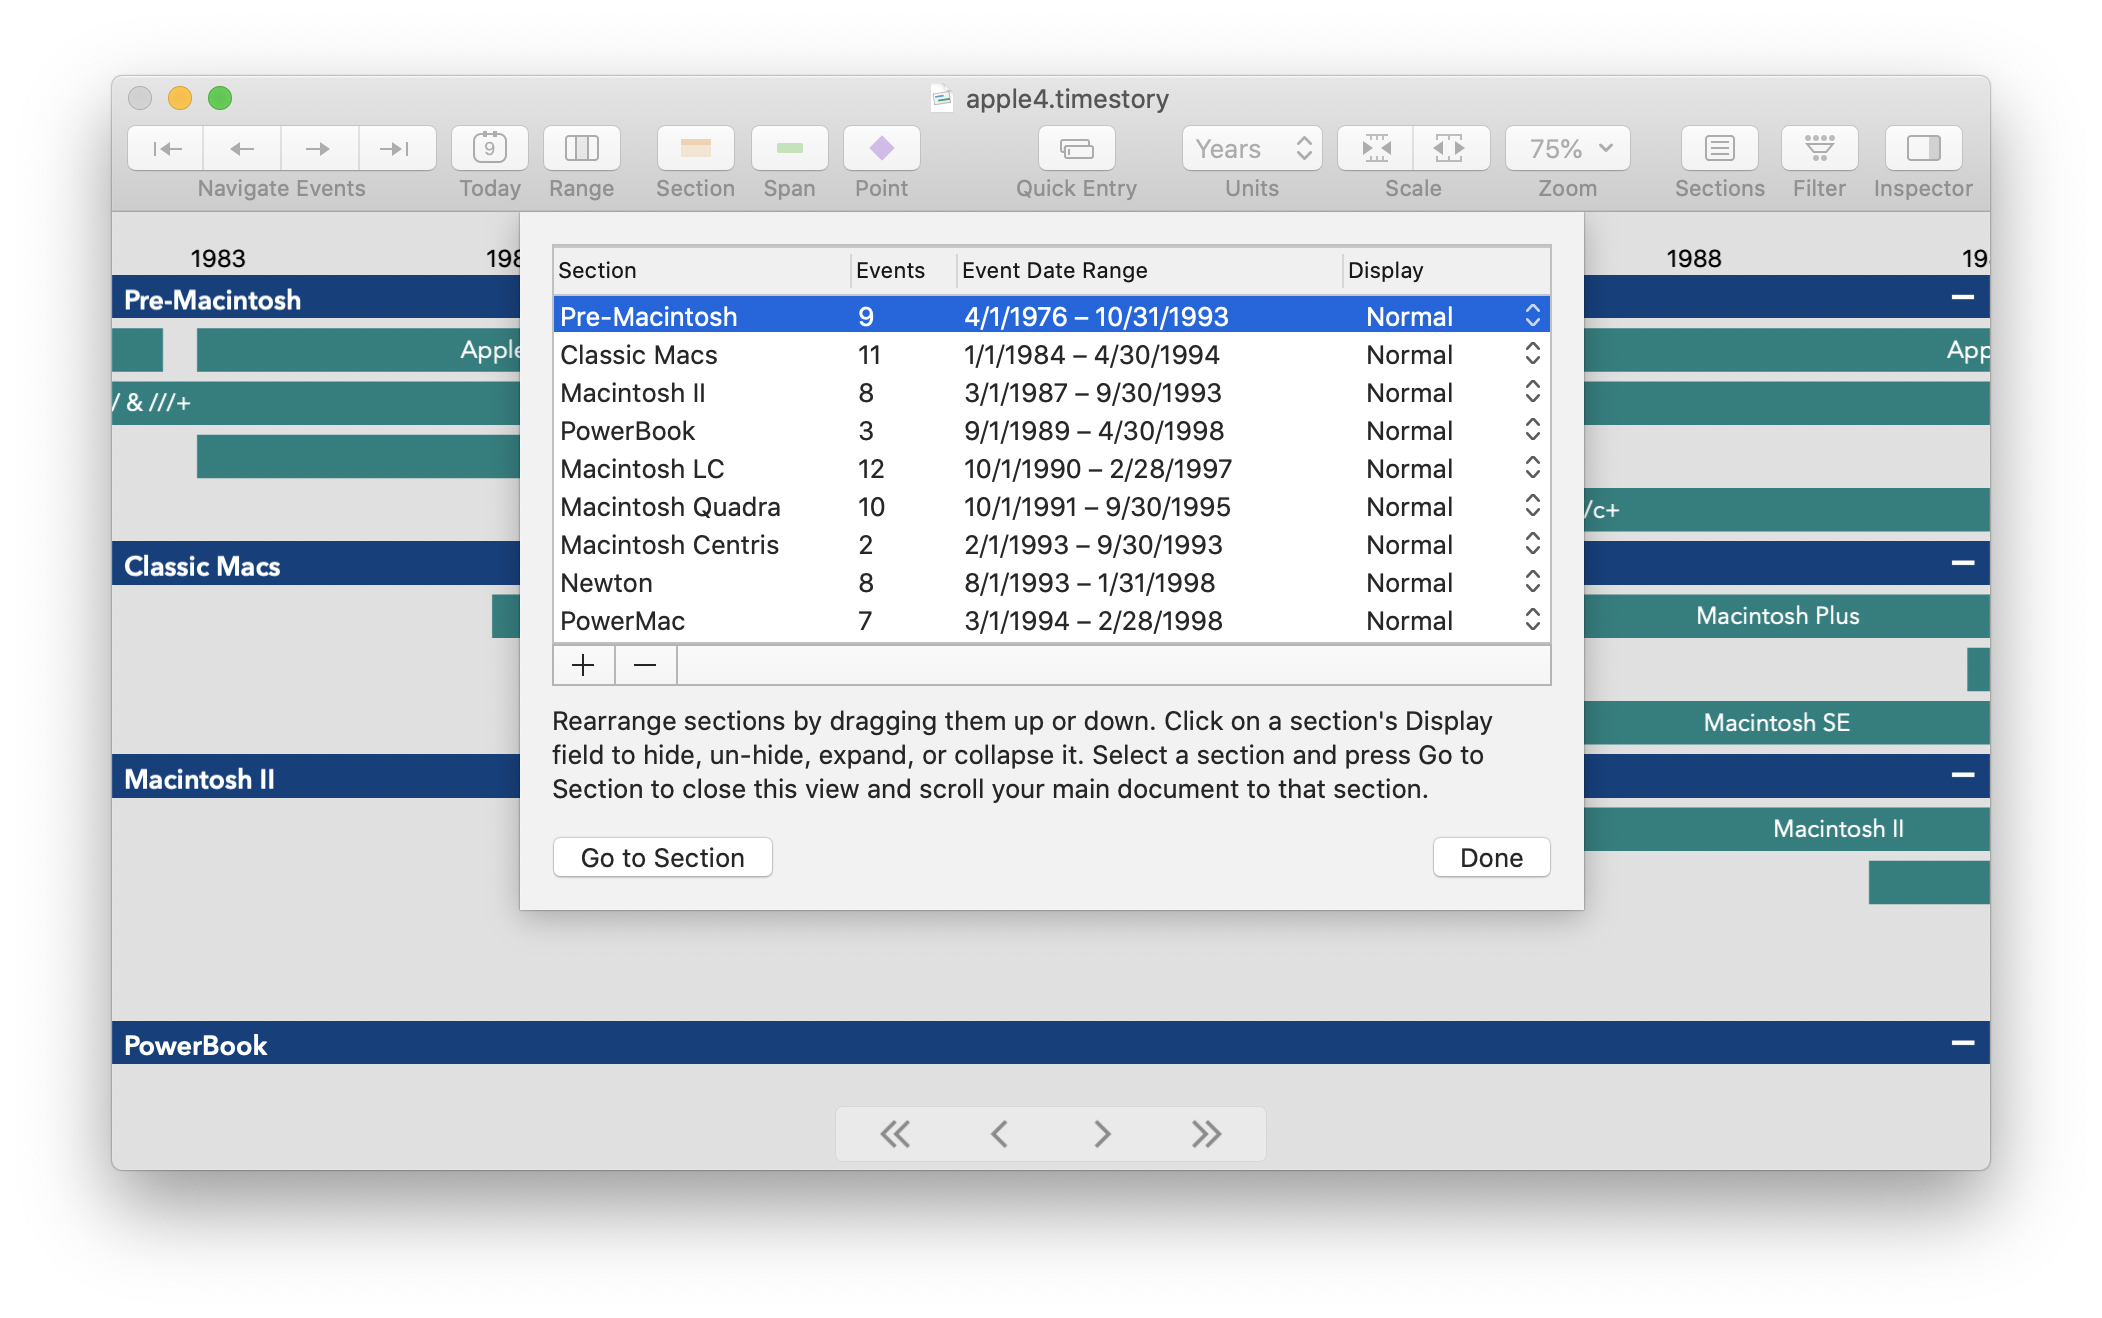Image resolution: width=2102 pixels, height=1318 pixels.
Task: Click the Today calendar icon
Action: pyautogui.click(x=489, y=148)
